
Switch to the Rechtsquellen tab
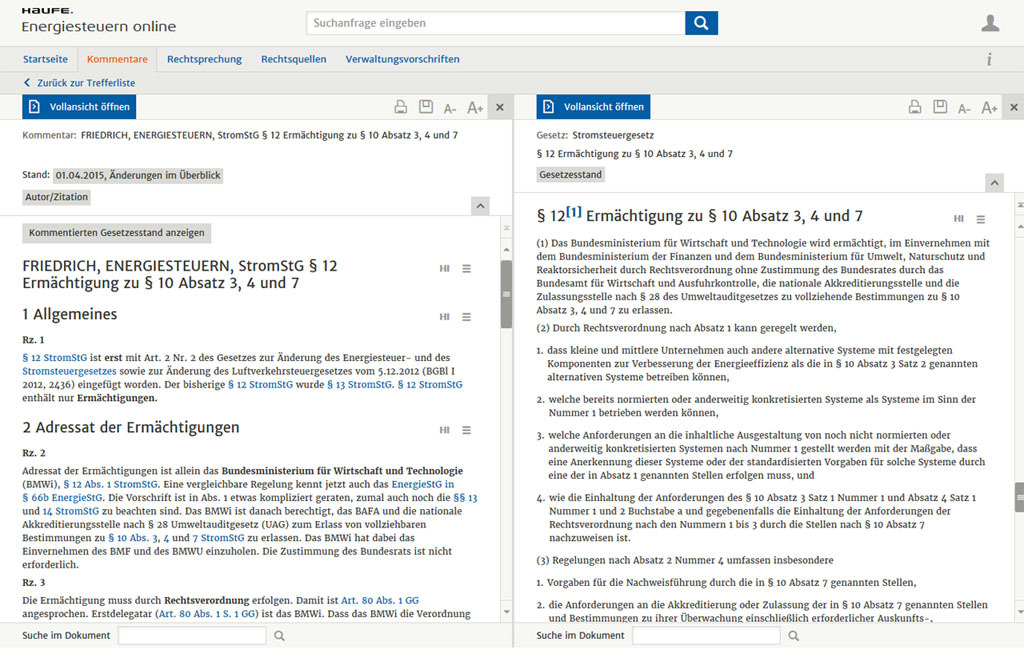tap(294, 59)
